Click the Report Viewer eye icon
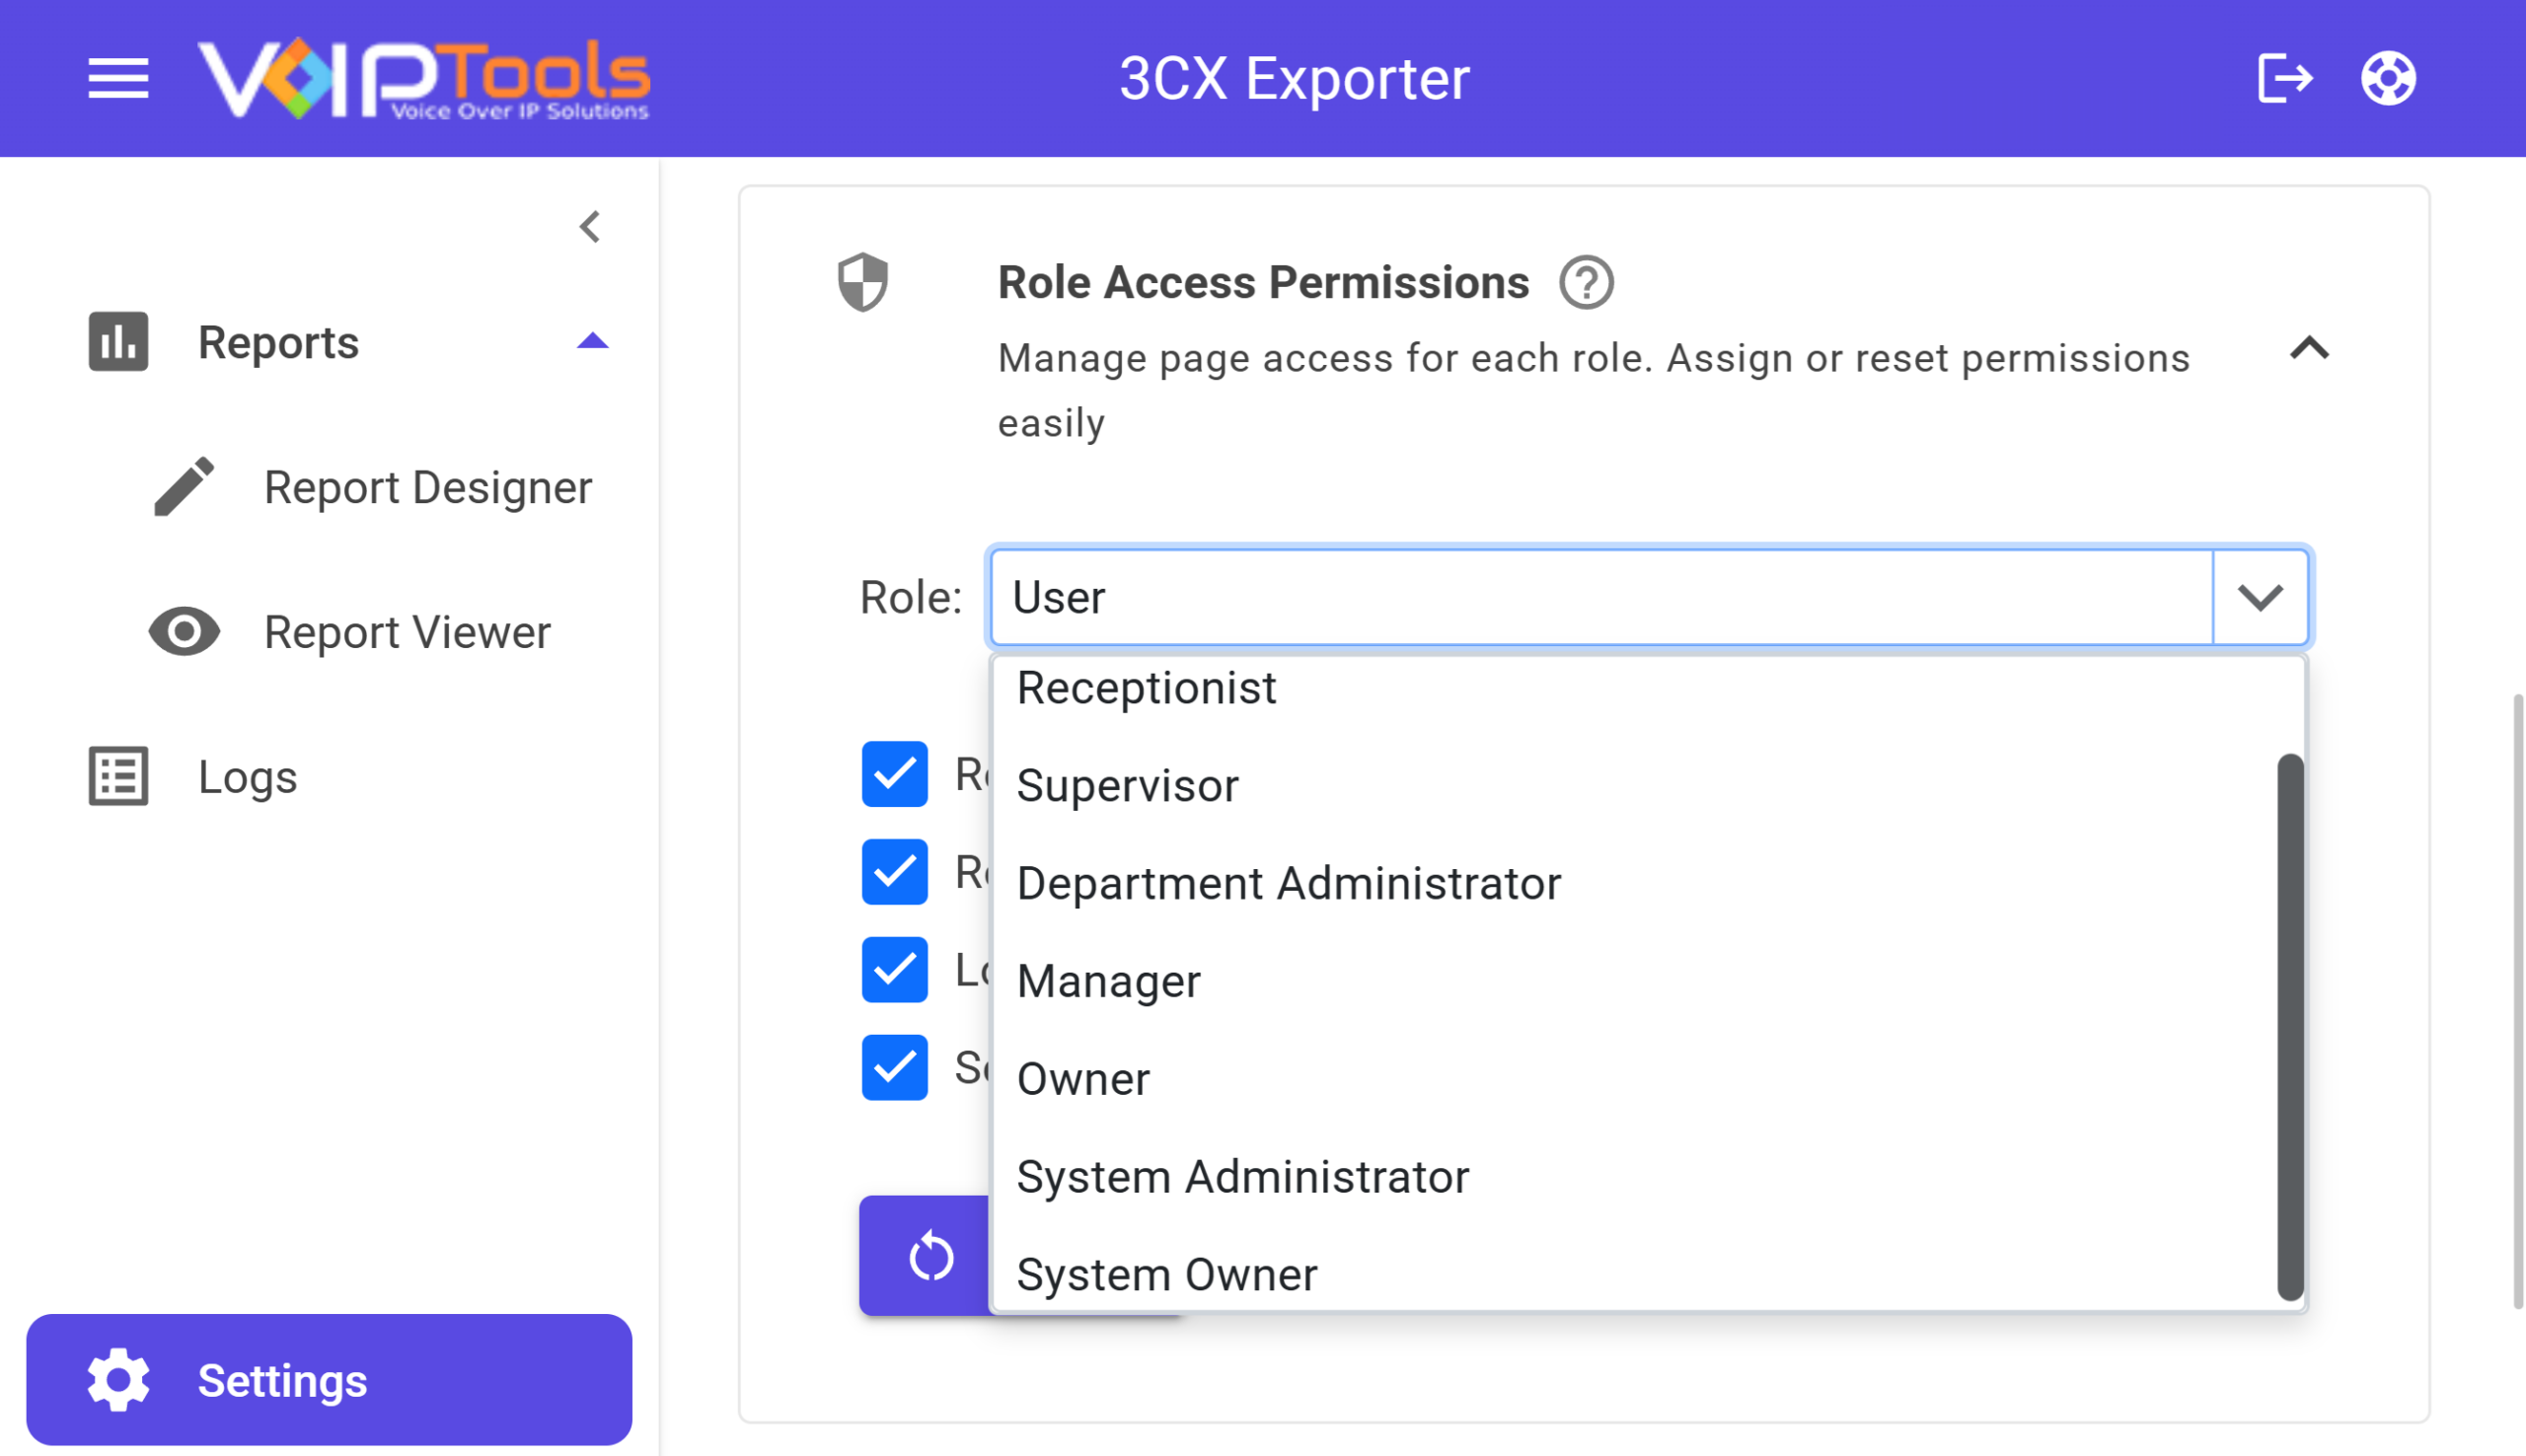 pyautogui.click(x=184, y=632)
